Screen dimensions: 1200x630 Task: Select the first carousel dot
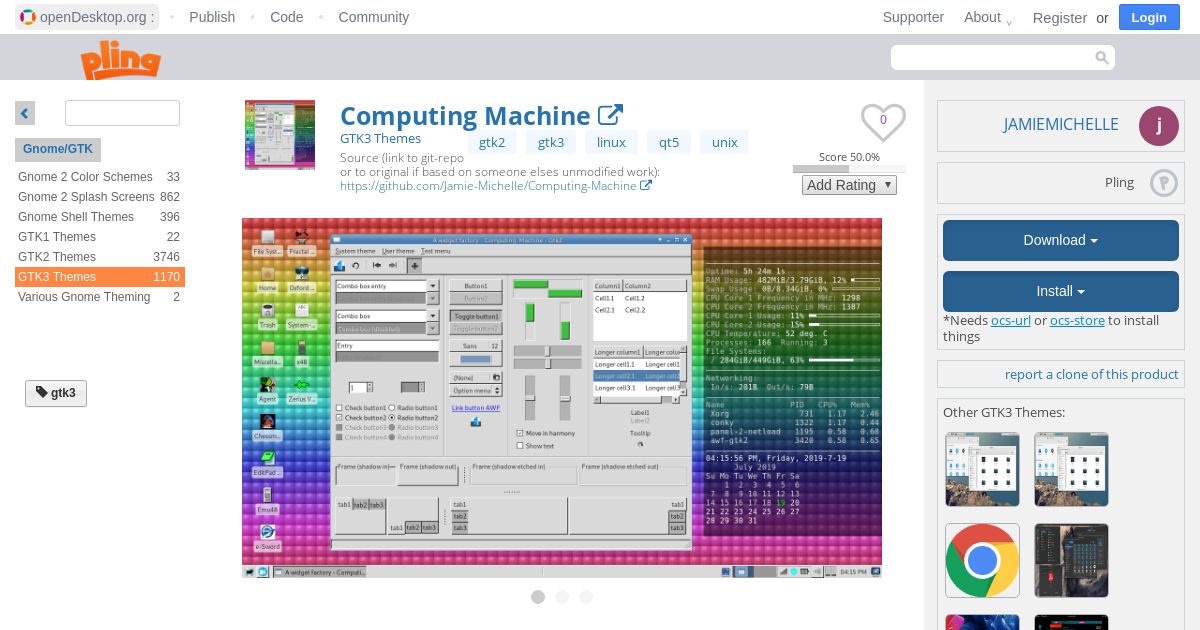point(538,597)
